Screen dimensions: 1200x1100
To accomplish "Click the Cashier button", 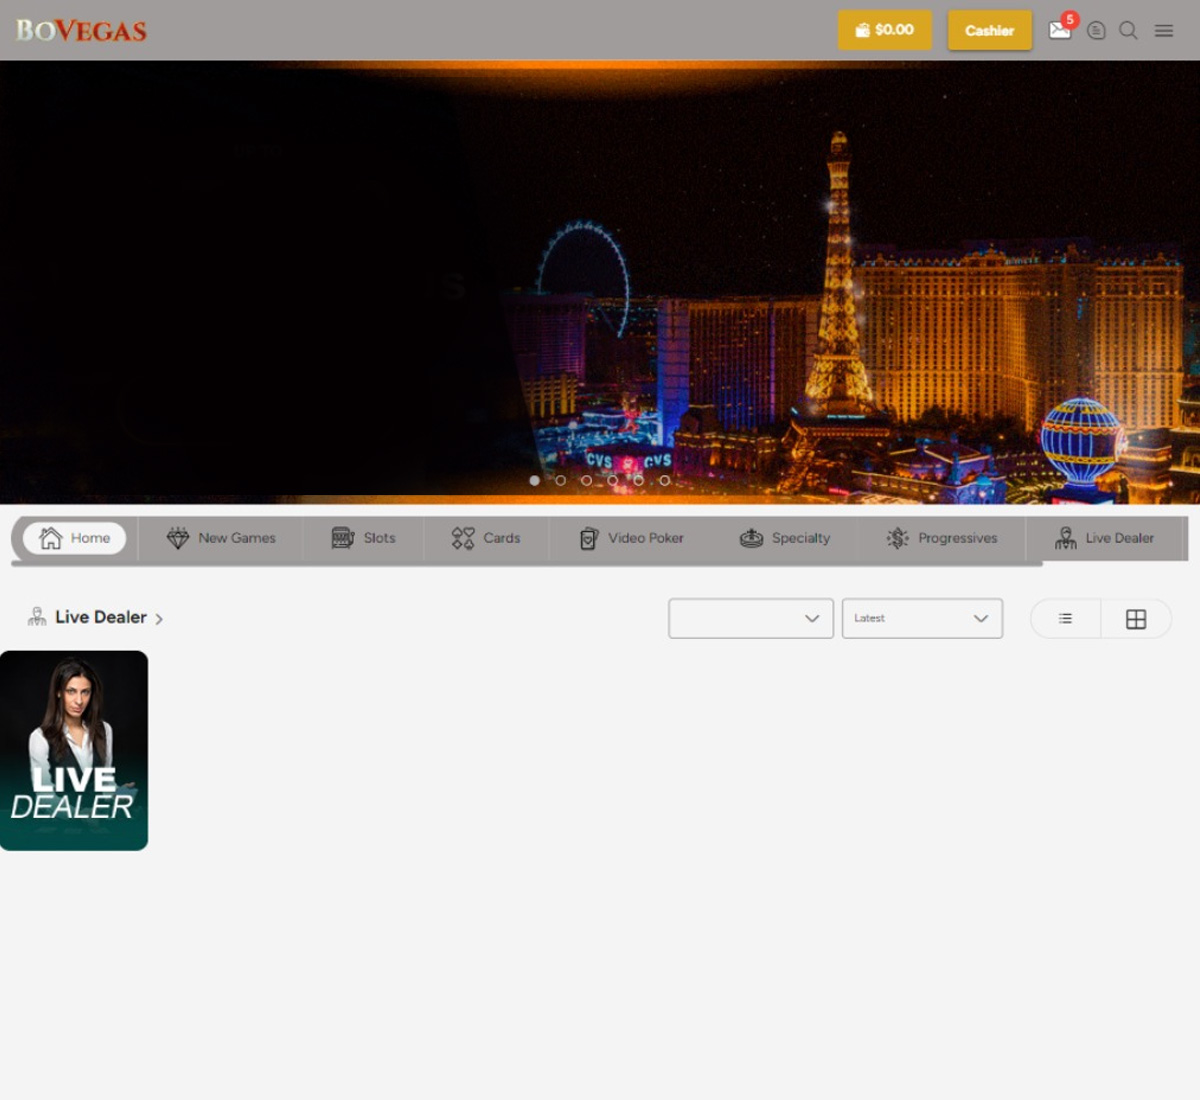I will click(x=989, y=31).
